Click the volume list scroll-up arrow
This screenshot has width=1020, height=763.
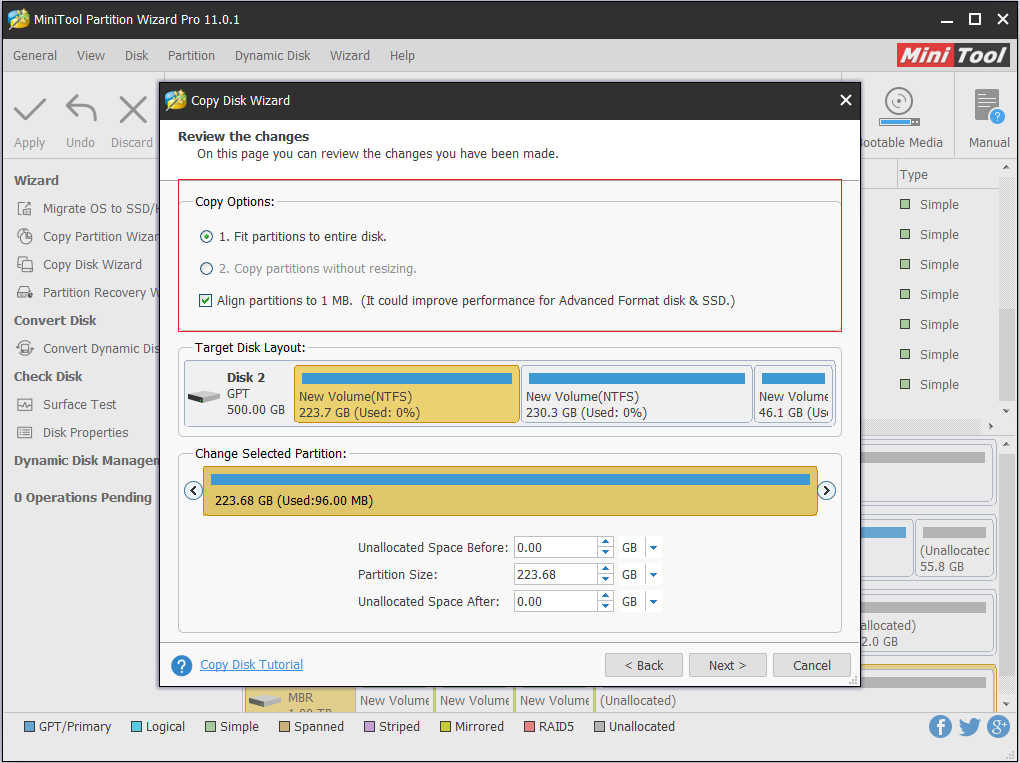click(x=1006, y=168)
